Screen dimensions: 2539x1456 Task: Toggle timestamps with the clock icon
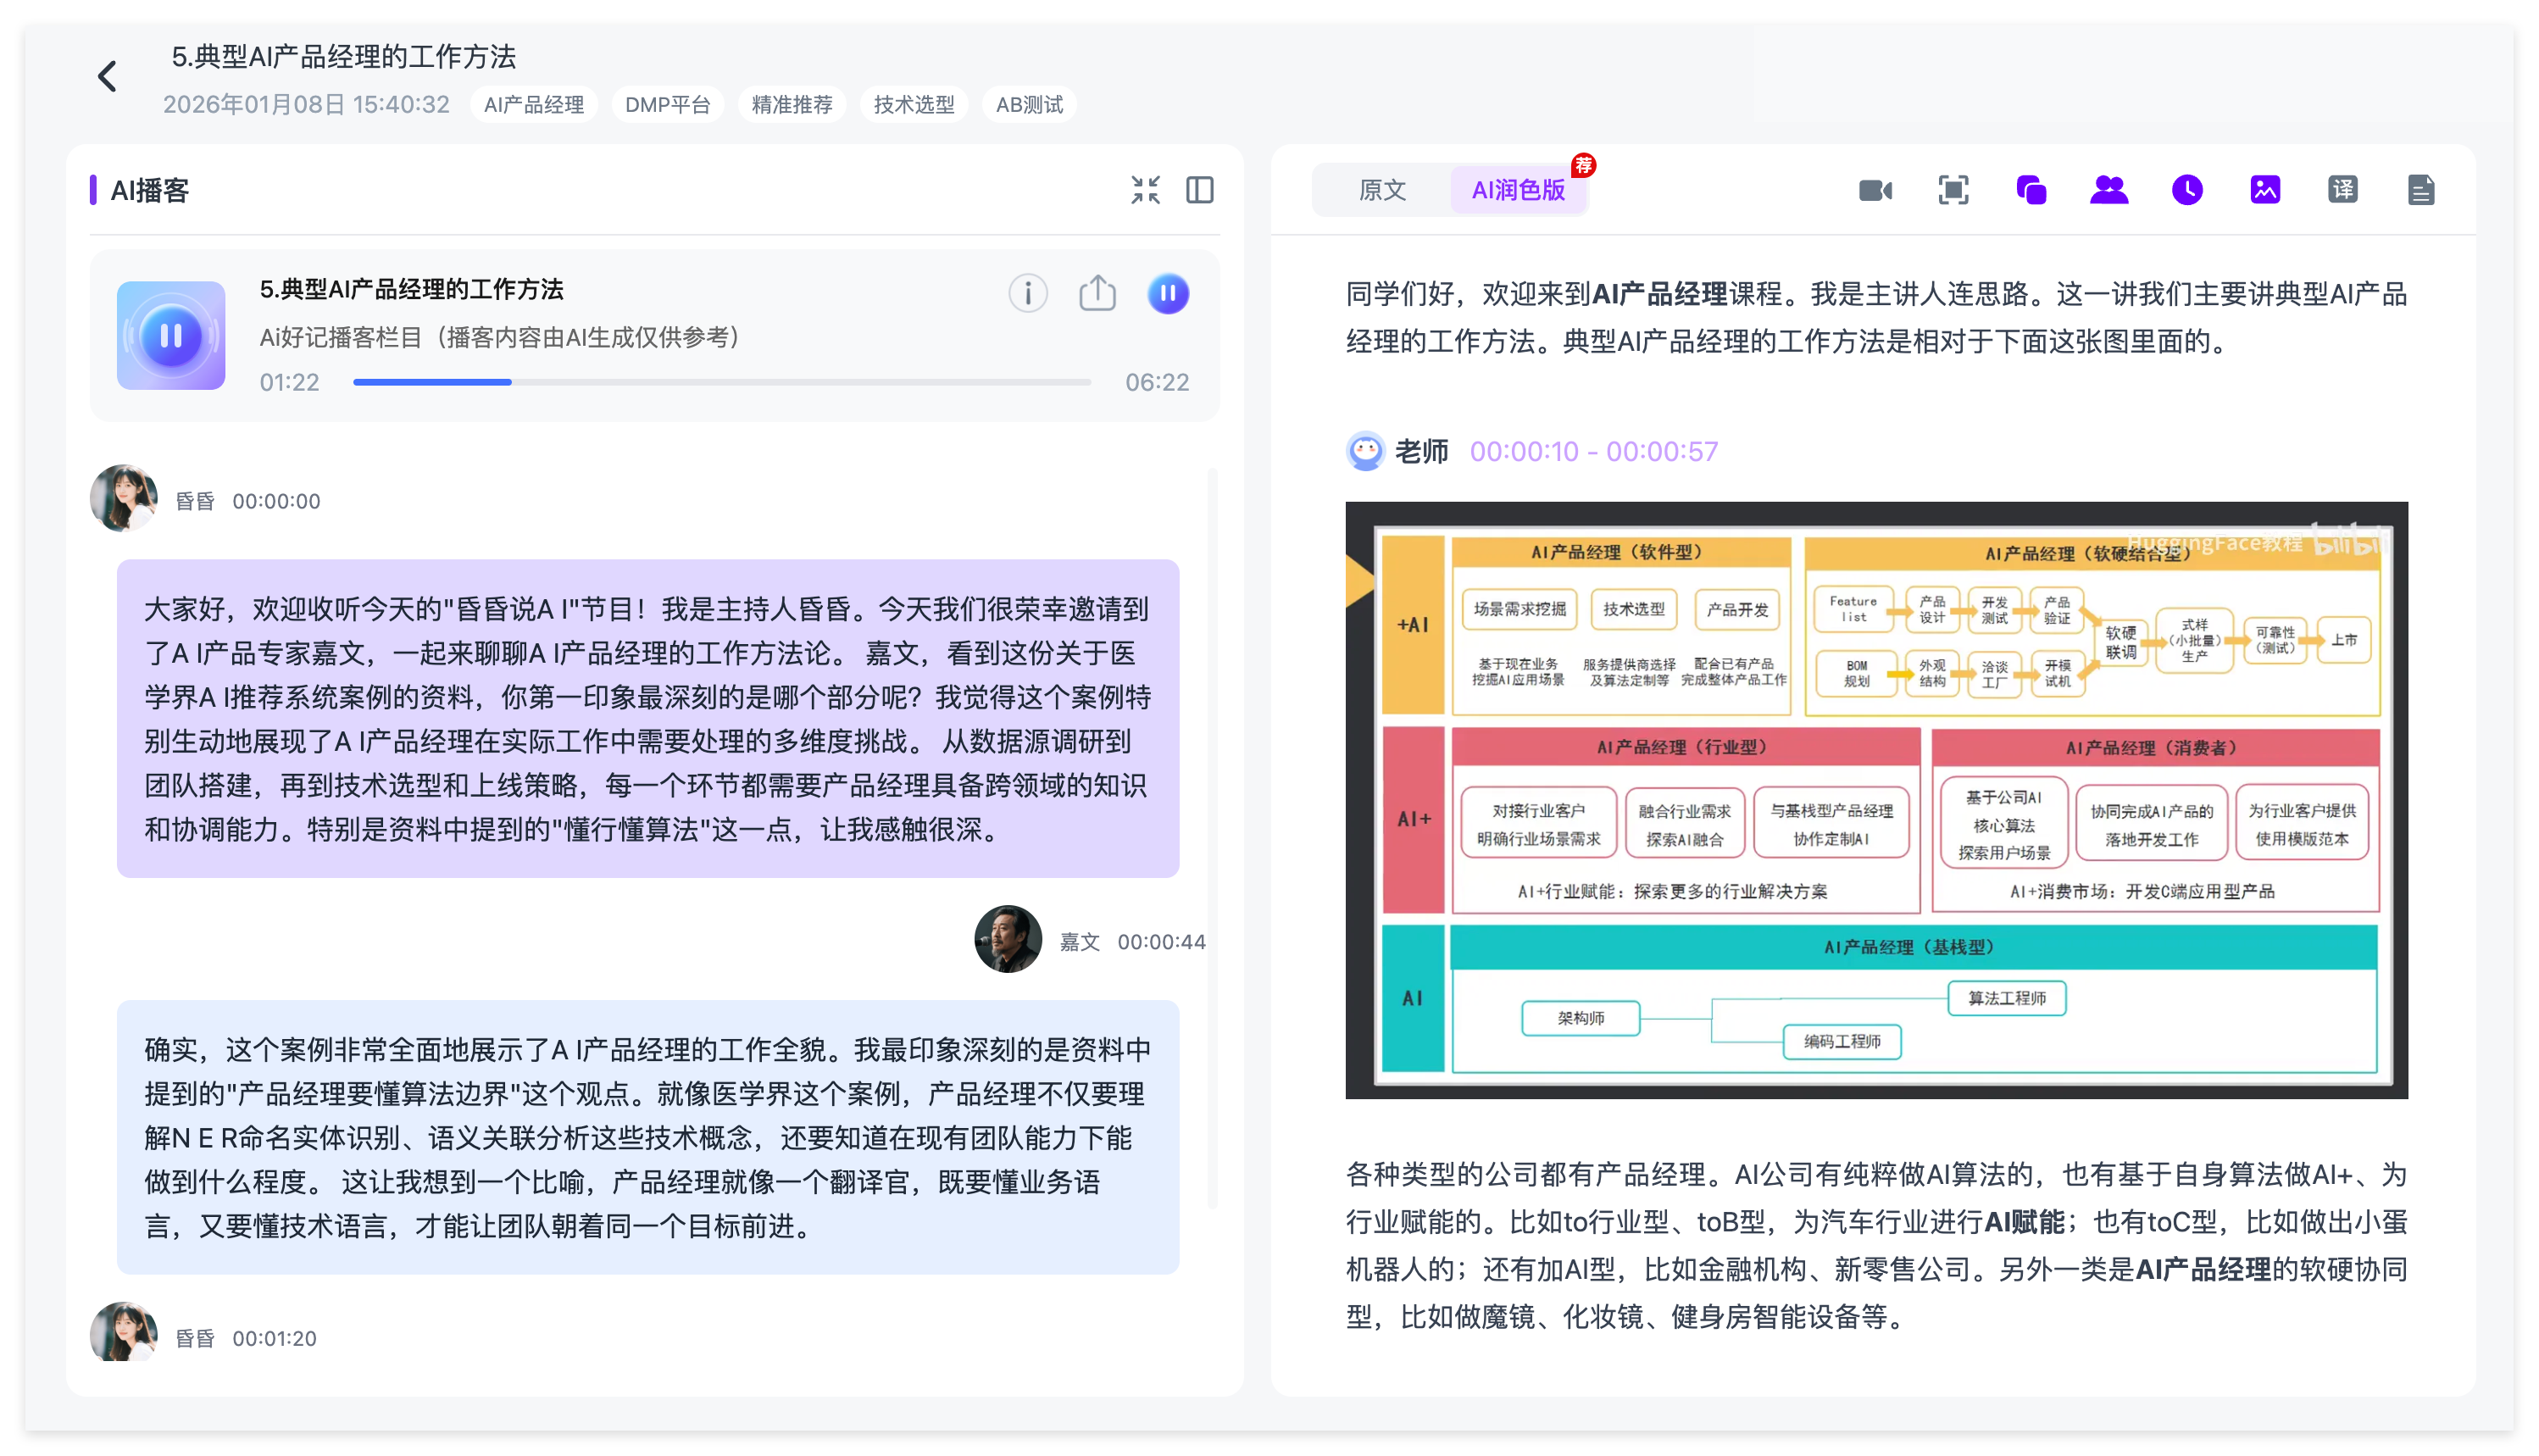tap(2186, 190)
